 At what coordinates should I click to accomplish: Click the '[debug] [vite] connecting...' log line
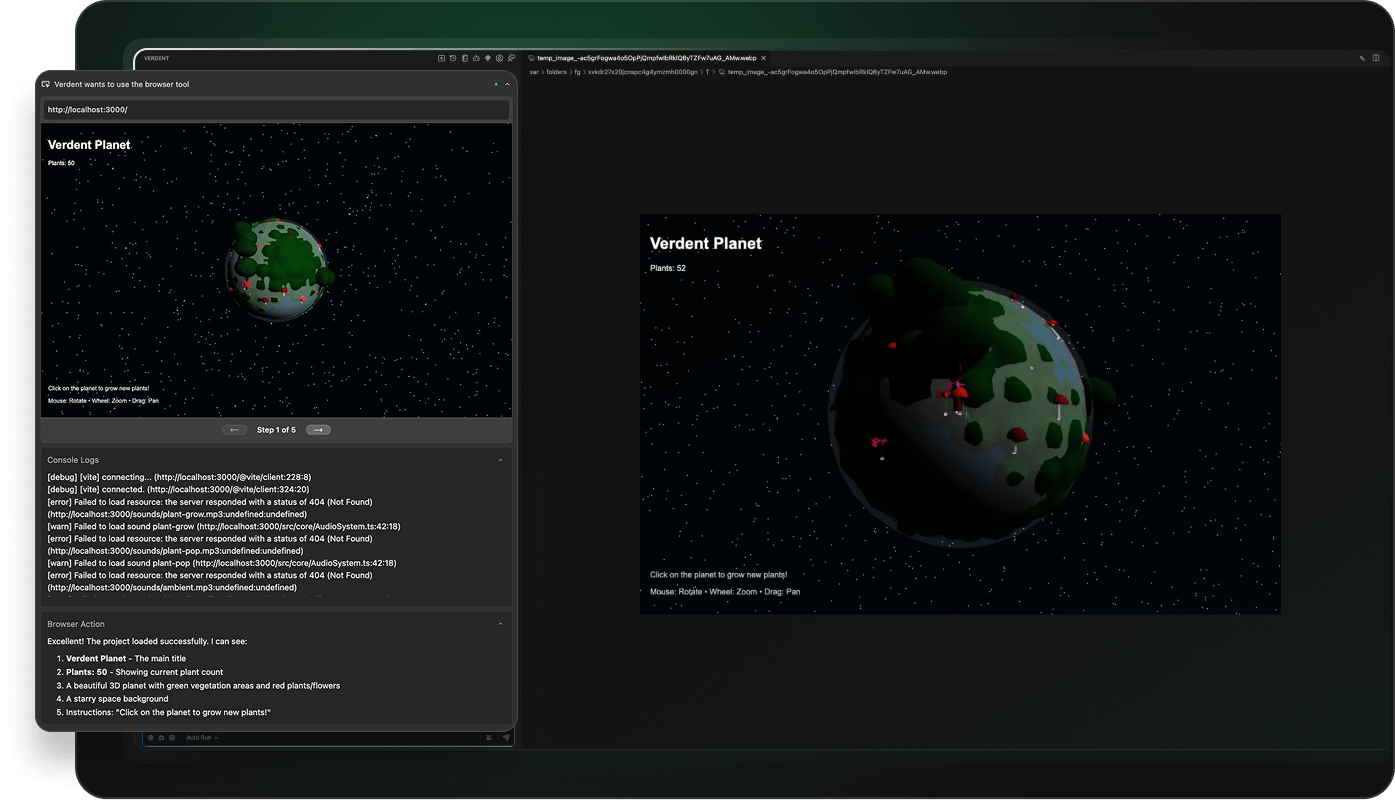[x=179, y=477]
